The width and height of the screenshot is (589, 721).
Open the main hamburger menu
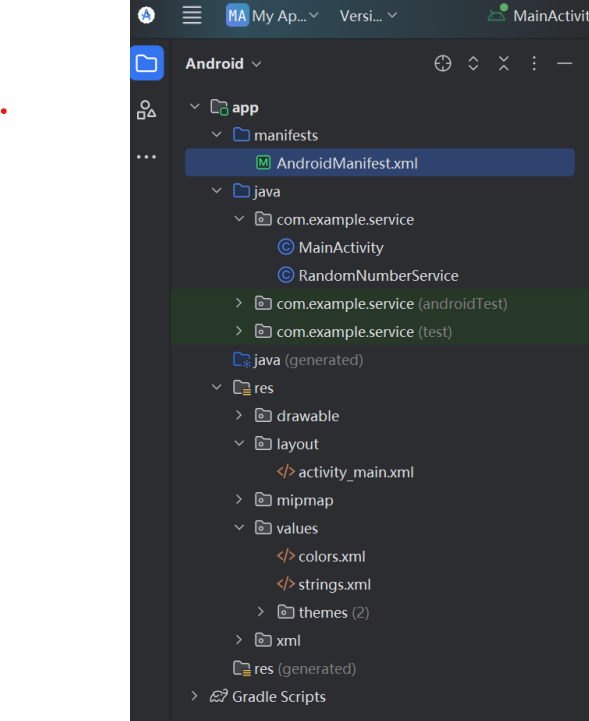coord(192,15)
